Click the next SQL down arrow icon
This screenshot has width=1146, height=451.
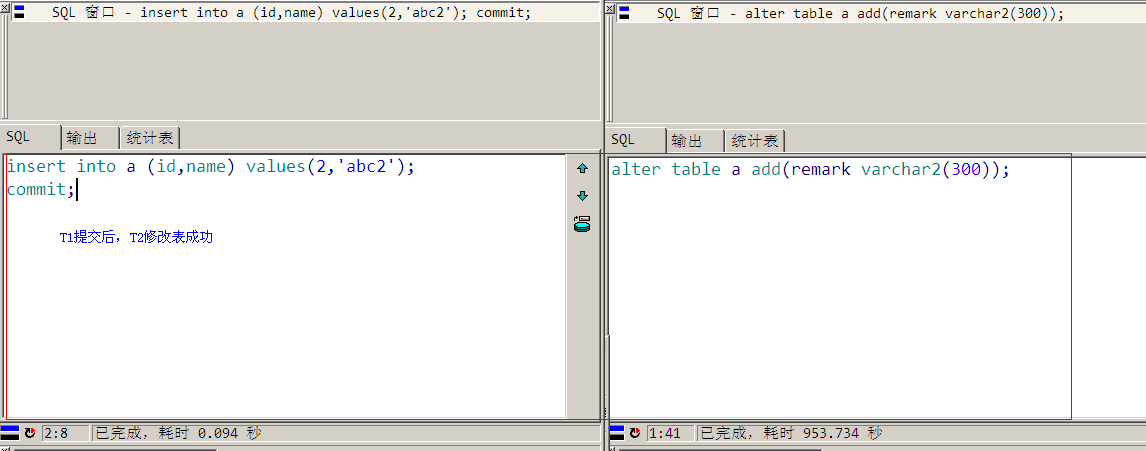583,196
